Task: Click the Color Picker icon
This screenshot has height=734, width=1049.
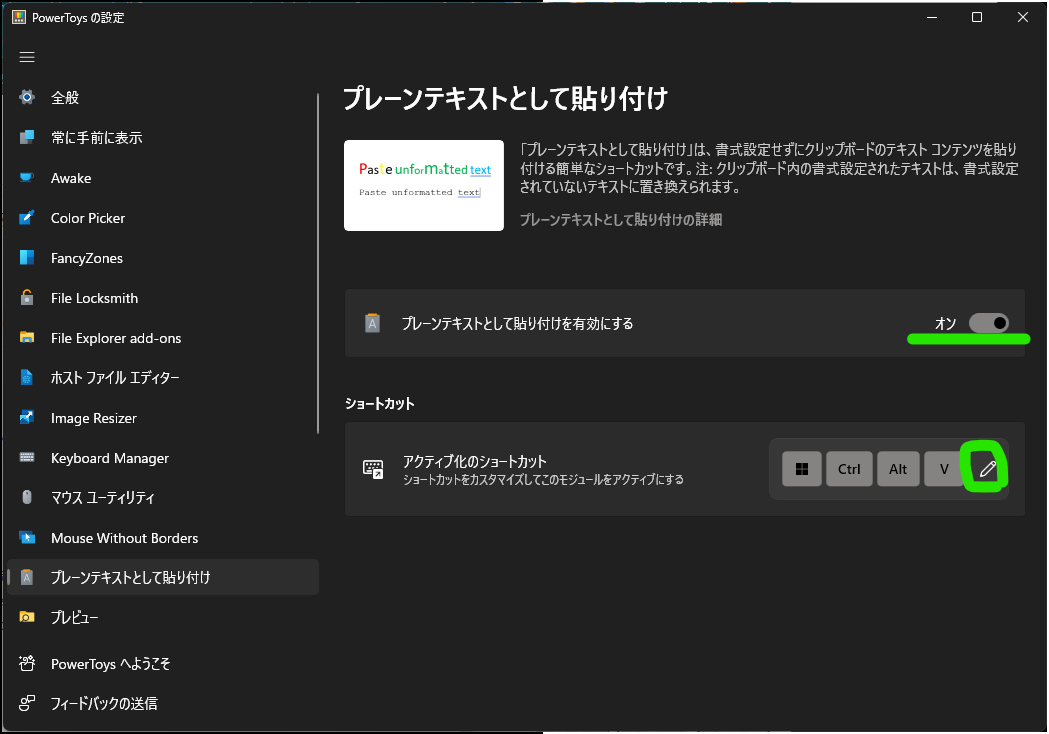Action: click(x=27, y=218)
